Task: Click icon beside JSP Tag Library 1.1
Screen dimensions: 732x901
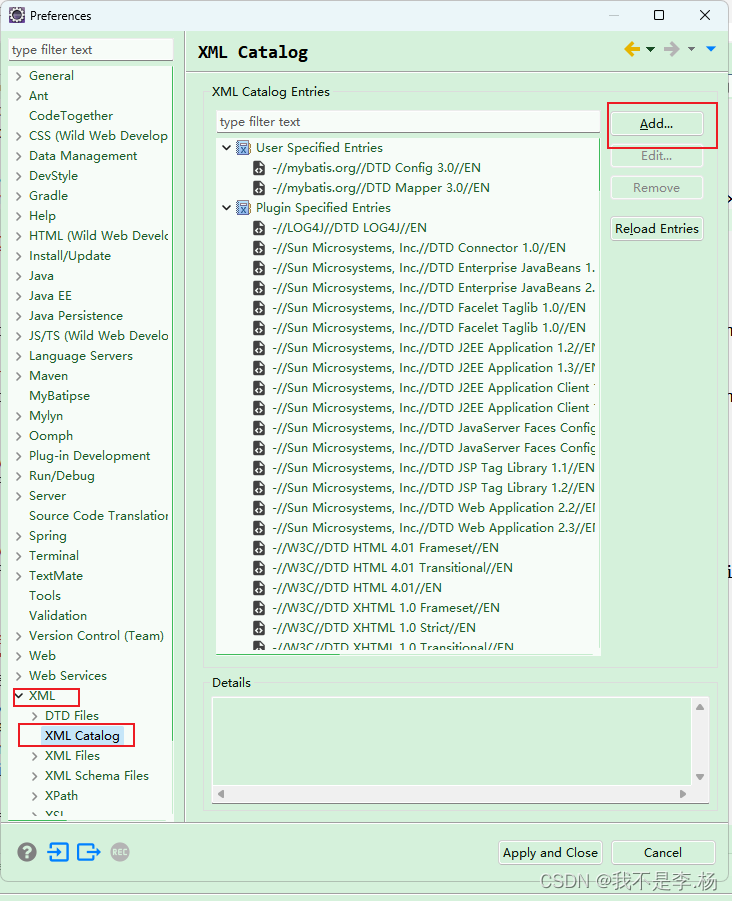Action: click(259, 468)
